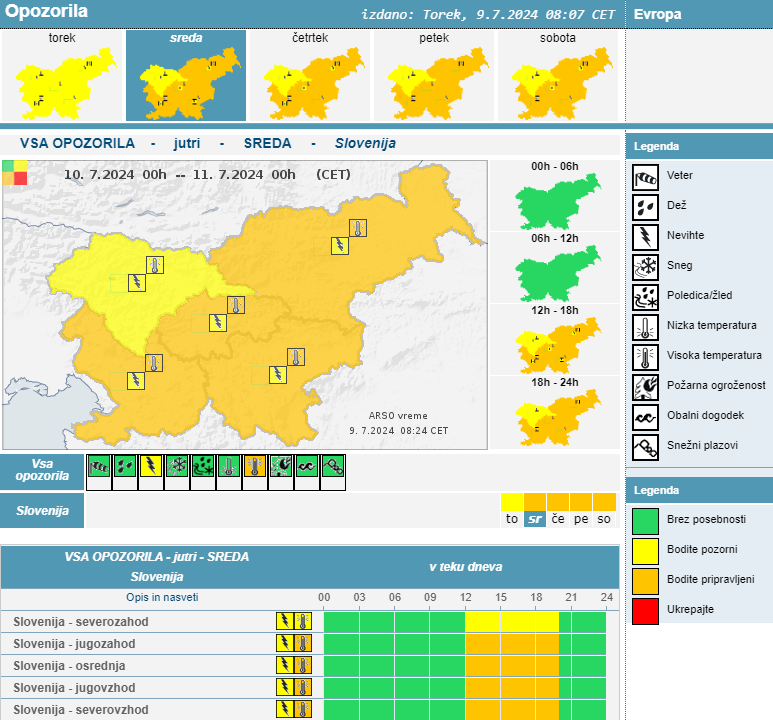Click thunderstorm icon on northeast map region
Viewport: 773px width, 720px height.
coord(341,245)
